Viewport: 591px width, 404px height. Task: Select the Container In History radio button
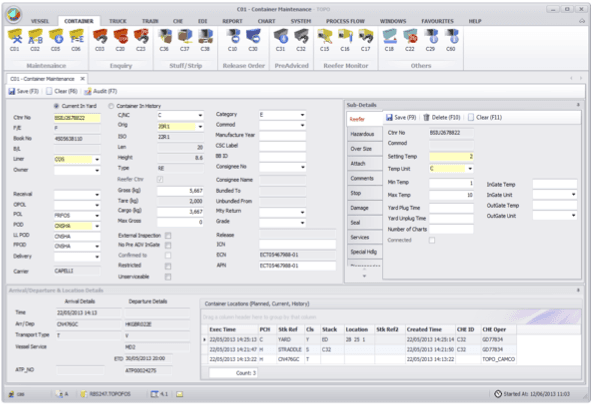(x=111, y=106)
